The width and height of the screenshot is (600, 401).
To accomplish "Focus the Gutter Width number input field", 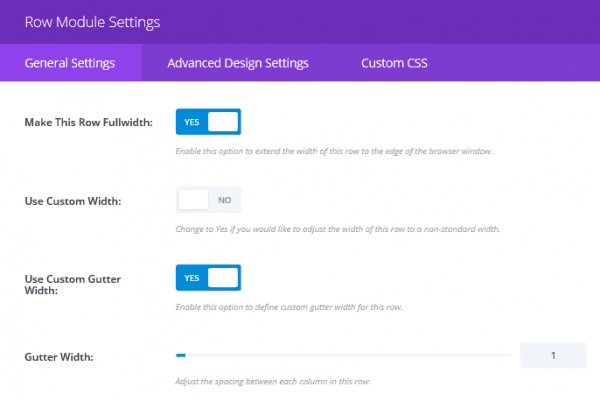I will click(552, 355).
